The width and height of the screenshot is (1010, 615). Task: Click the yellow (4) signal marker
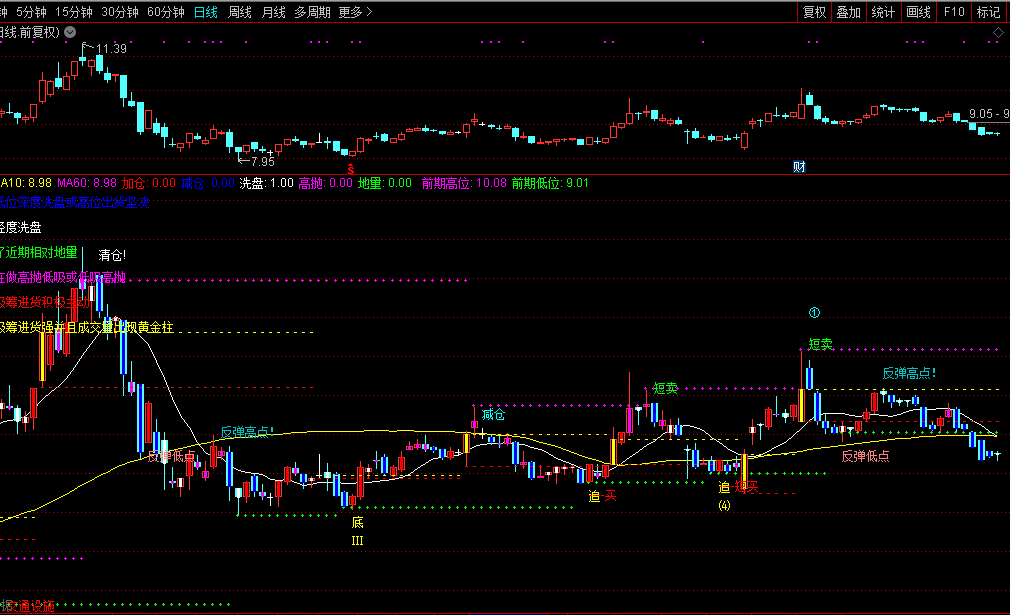(x=724, y=505)
